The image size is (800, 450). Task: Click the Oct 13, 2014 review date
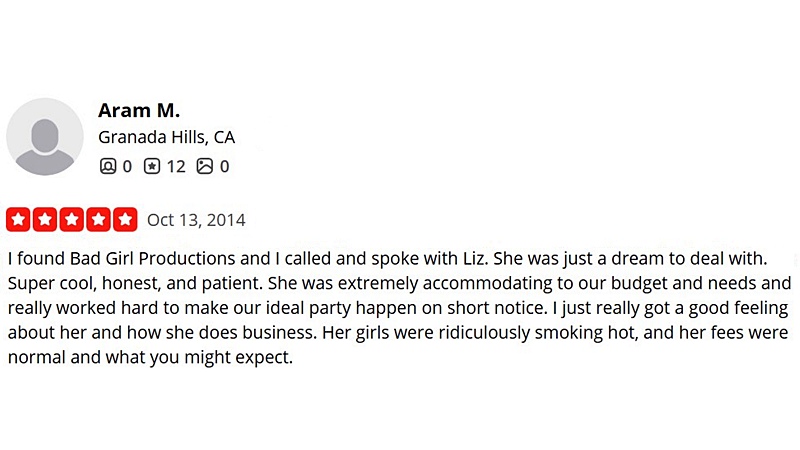tap(196, 220)
